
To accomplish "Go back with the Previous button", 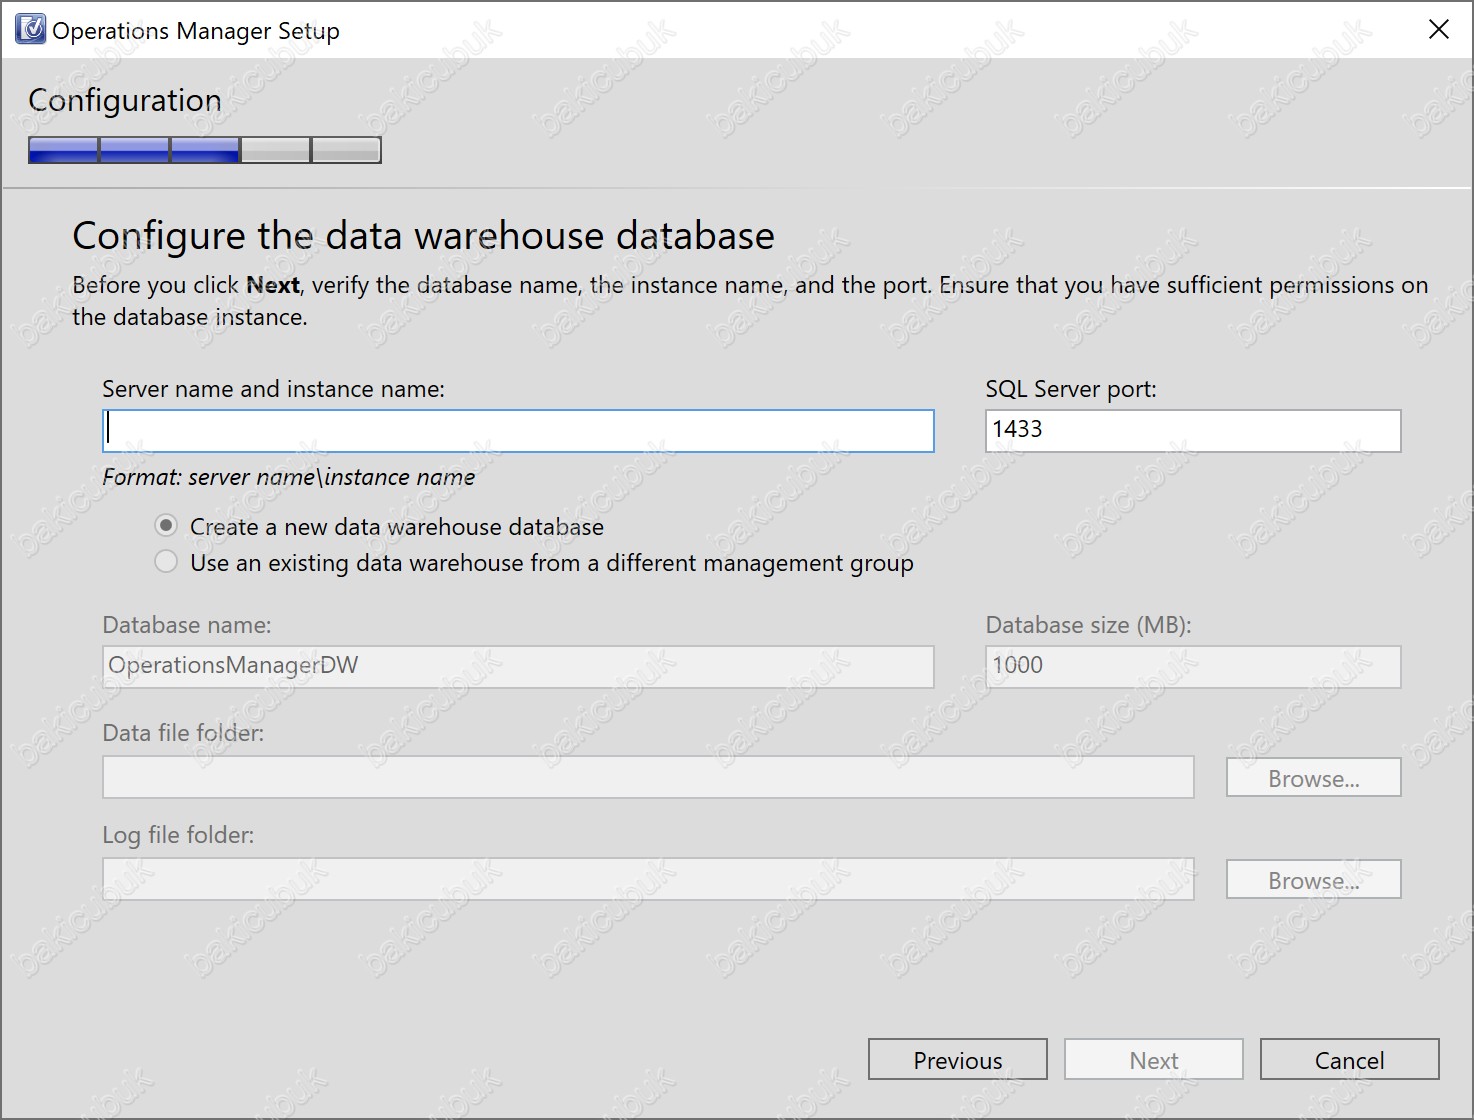I will coord(958,1060).
